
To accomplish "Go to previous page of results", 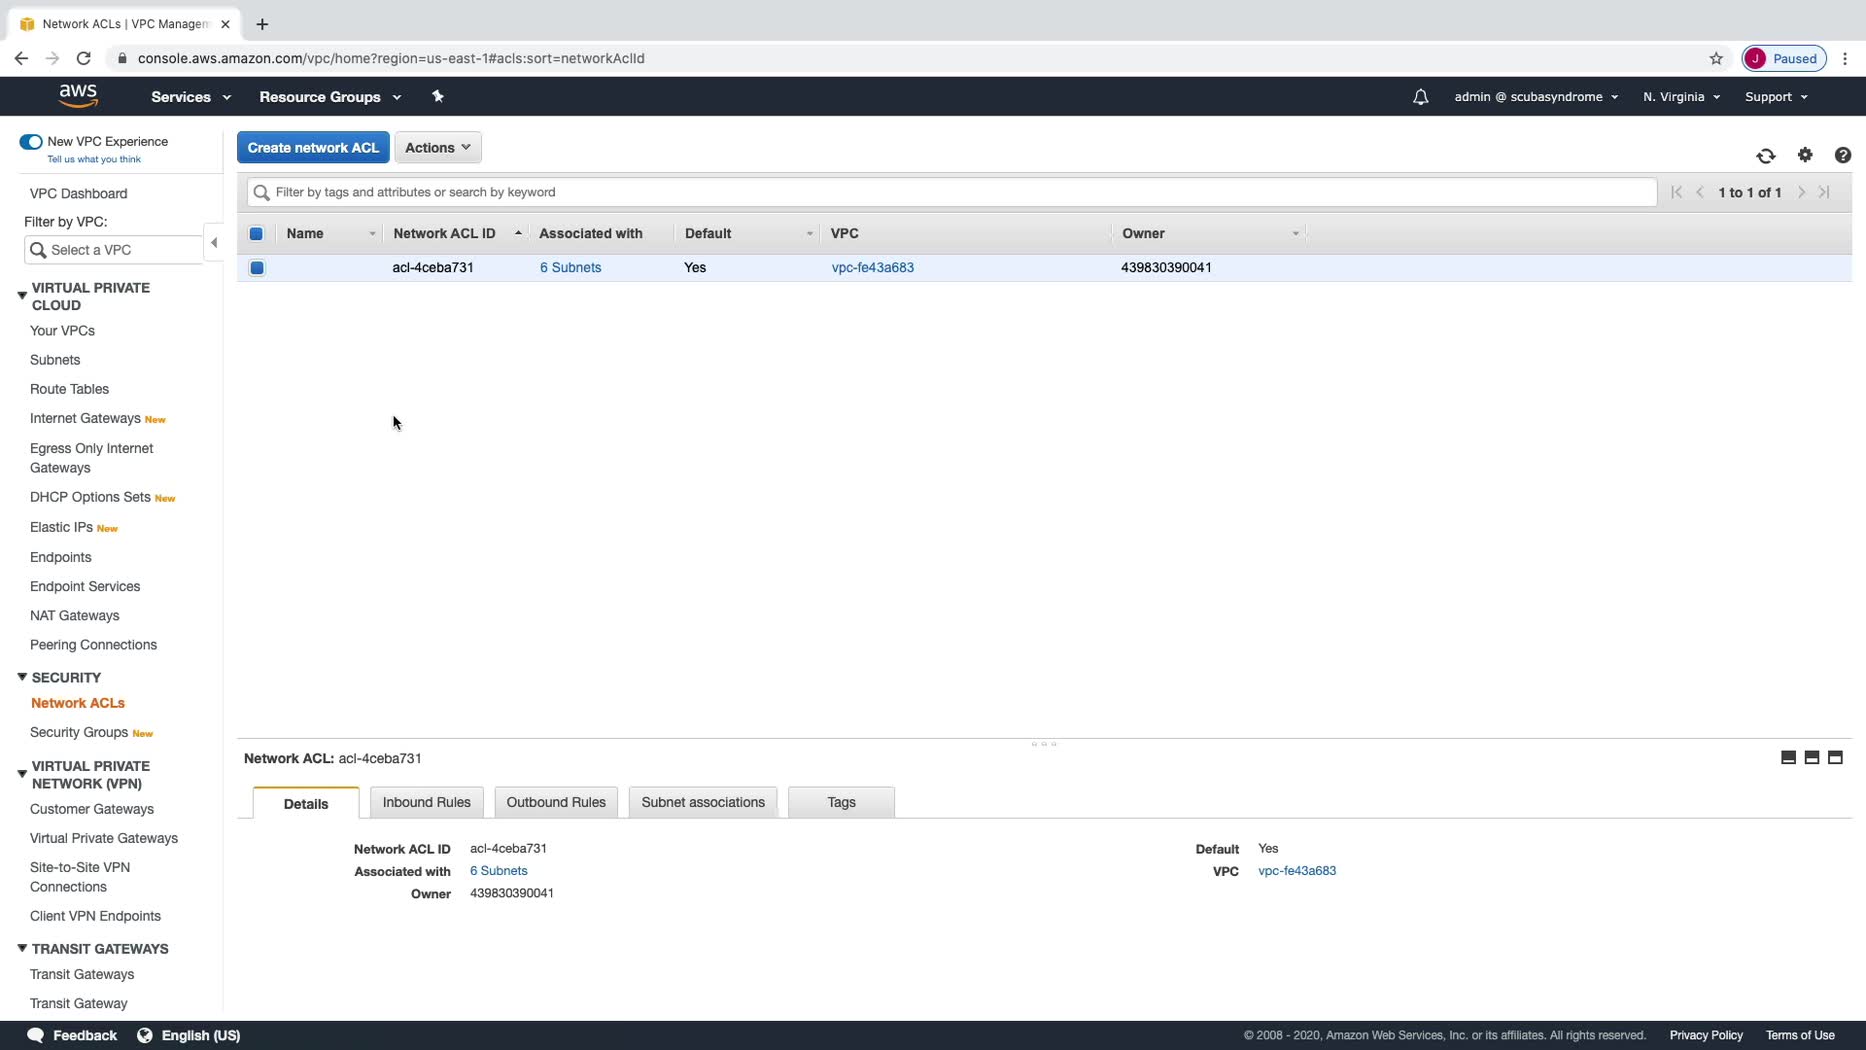I will [1700, 192].
